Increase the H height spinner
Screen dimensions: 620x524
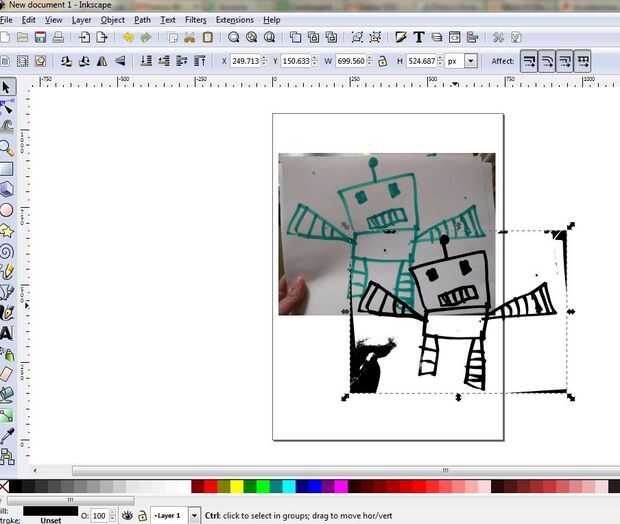tap(440, 59)
